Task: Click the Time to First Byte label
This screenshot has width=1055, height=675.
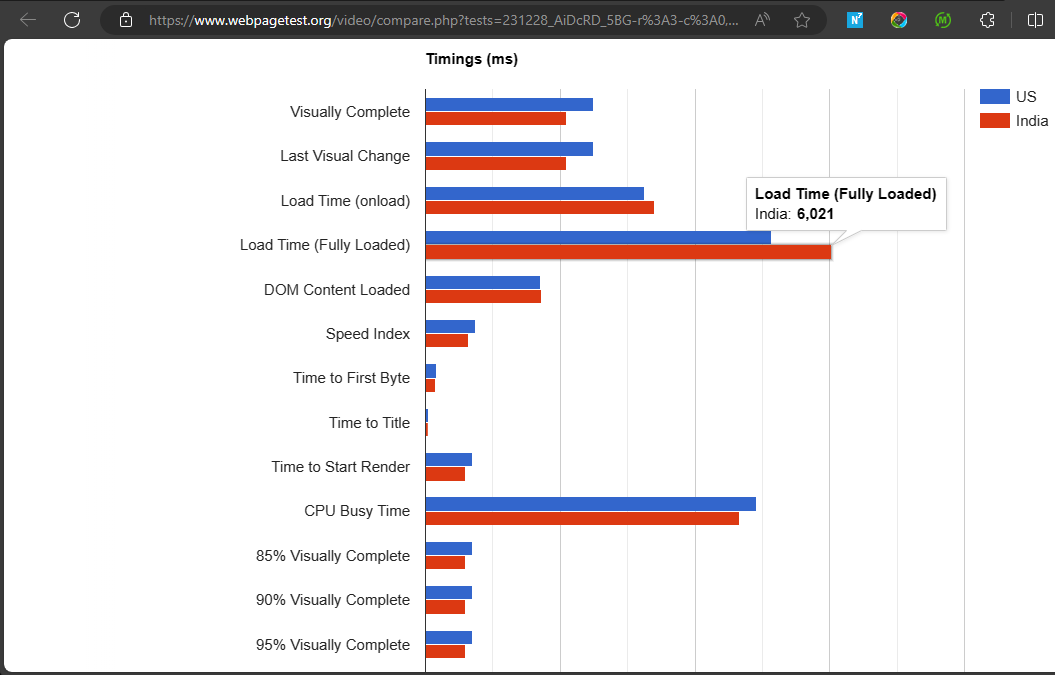Action: [x=353, y=378]
